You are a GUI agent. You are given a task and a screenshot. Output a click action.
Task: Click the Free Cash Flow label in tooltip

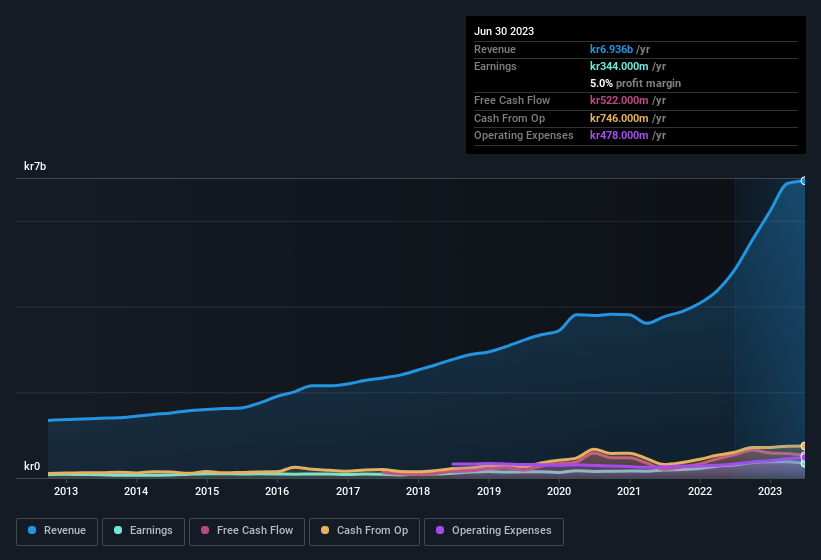point(512,100)
